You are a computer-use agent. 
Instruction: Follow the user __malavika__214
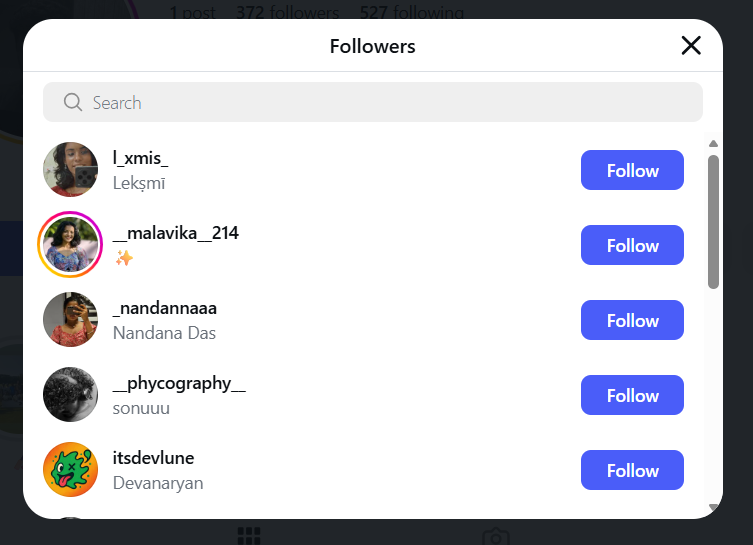click(632, 245)
